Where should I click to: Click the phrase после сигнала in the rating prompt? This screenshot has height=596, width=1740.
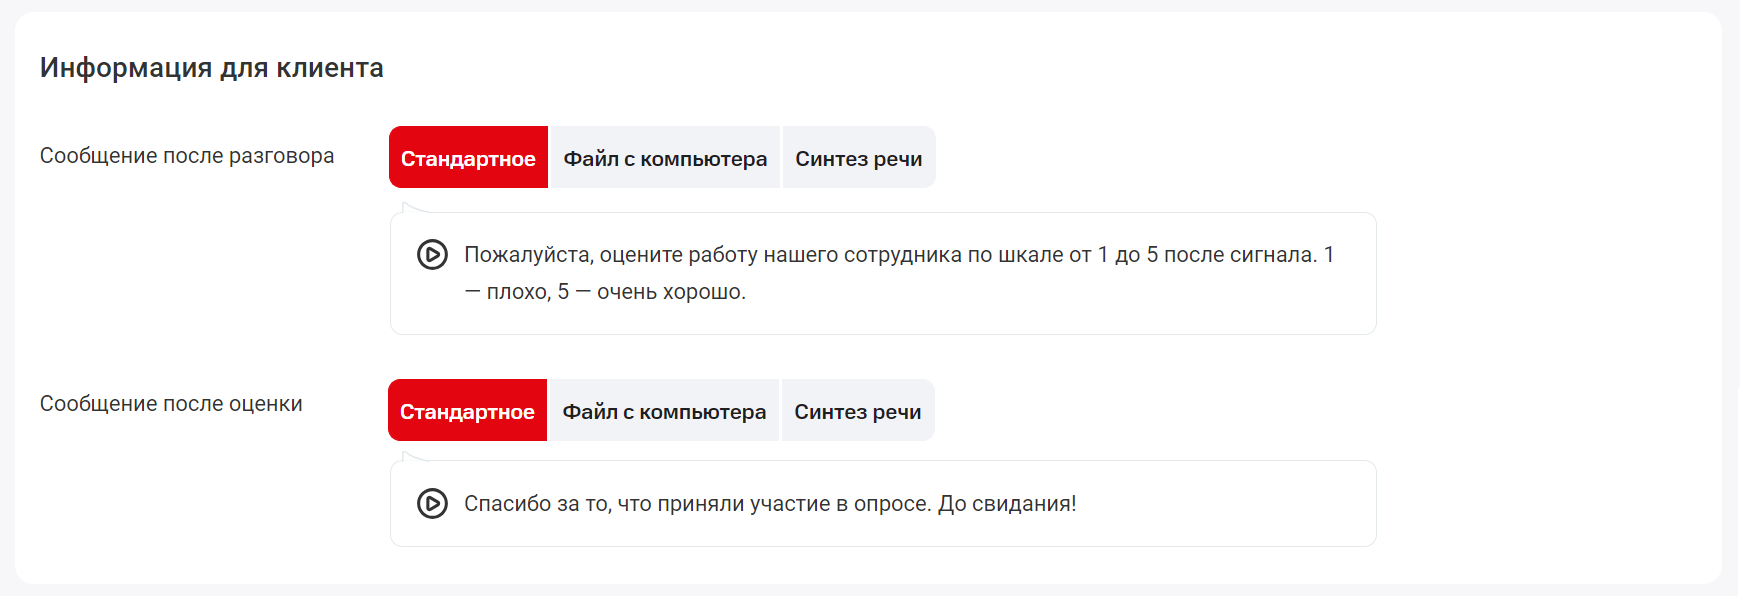click(x=1240, y=255)
